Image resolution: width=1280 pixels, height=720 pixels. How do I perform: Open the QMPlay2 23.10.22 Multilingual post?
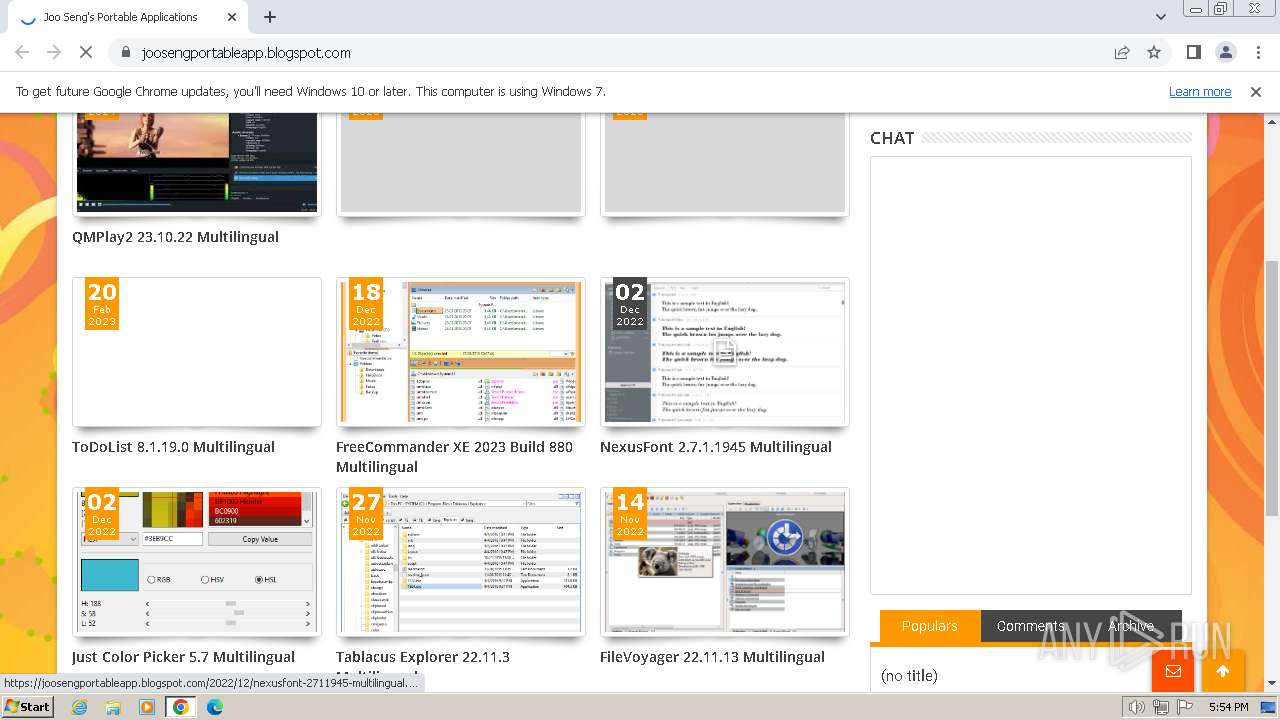click(175, 237)
